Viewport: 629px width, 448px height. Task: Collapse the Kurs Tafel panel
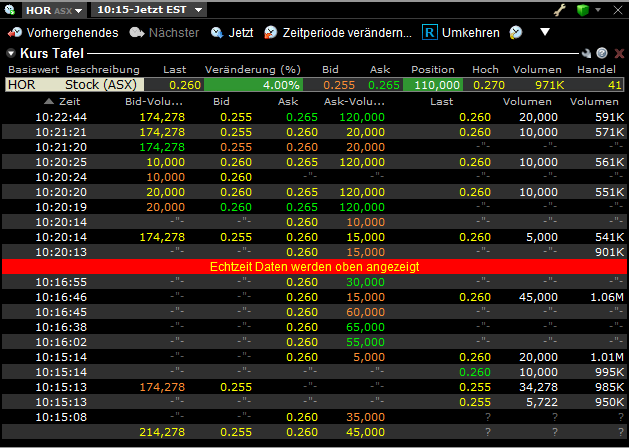pos(10,53)
